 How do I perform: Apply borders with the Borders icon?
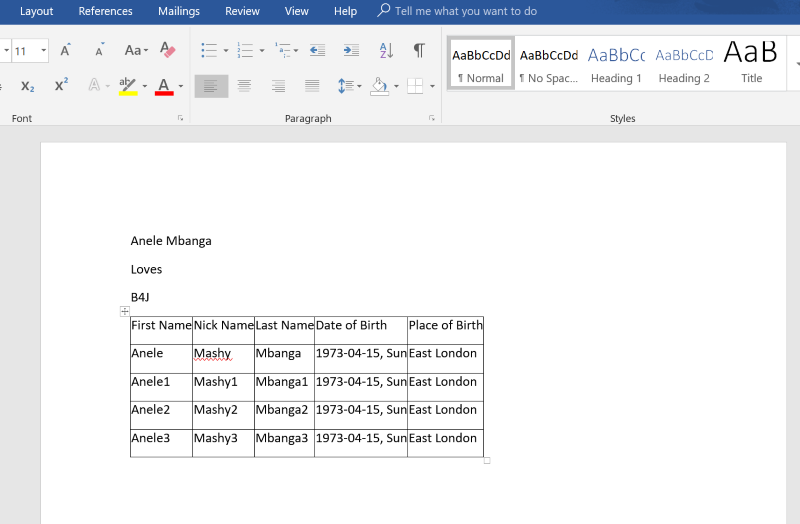click(x=415, y=86)
